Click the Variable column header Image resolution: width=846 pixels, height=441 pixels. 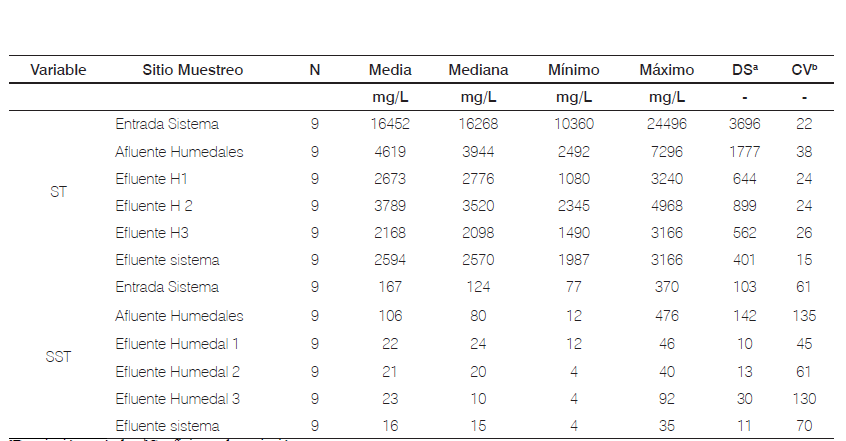pyautogui.click(x=58, y=70)
